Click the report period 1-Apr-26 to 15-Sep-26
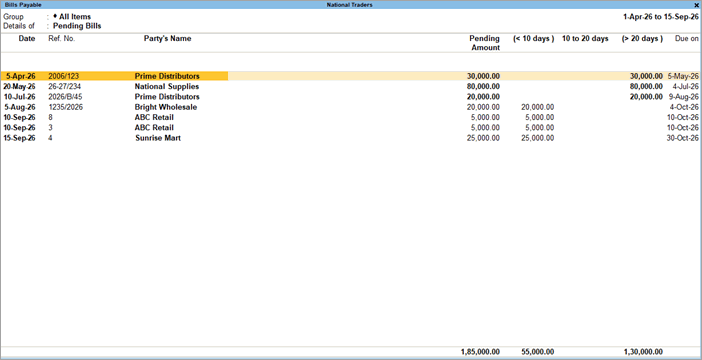This screenshot has height=360, width=702. click(661, 17)
